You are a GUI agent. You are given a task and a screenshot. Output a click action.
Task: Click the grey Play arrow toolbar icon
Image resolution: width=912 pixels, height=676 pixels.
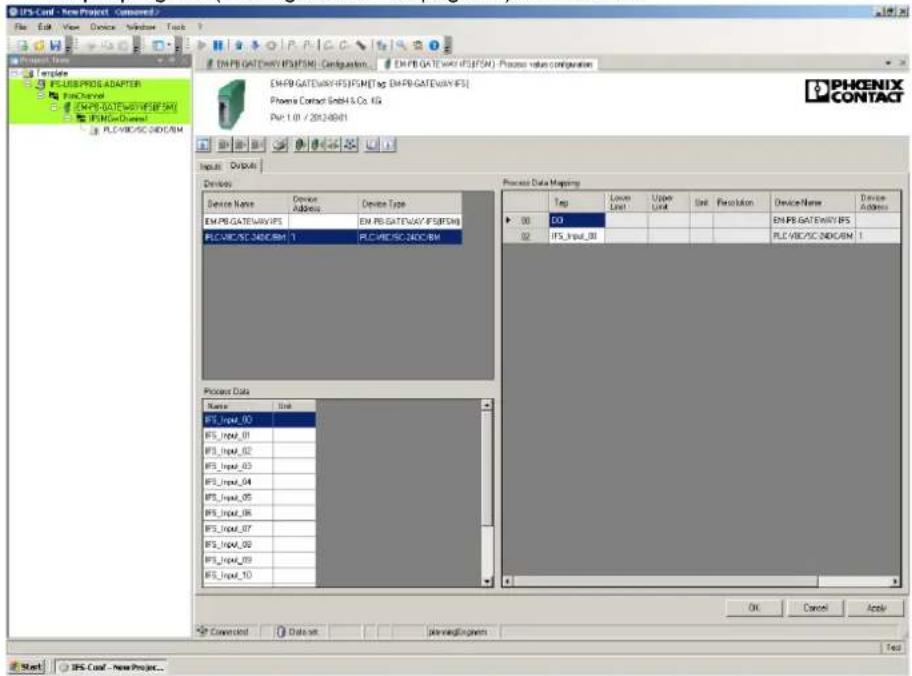click(x=202, y=45)
